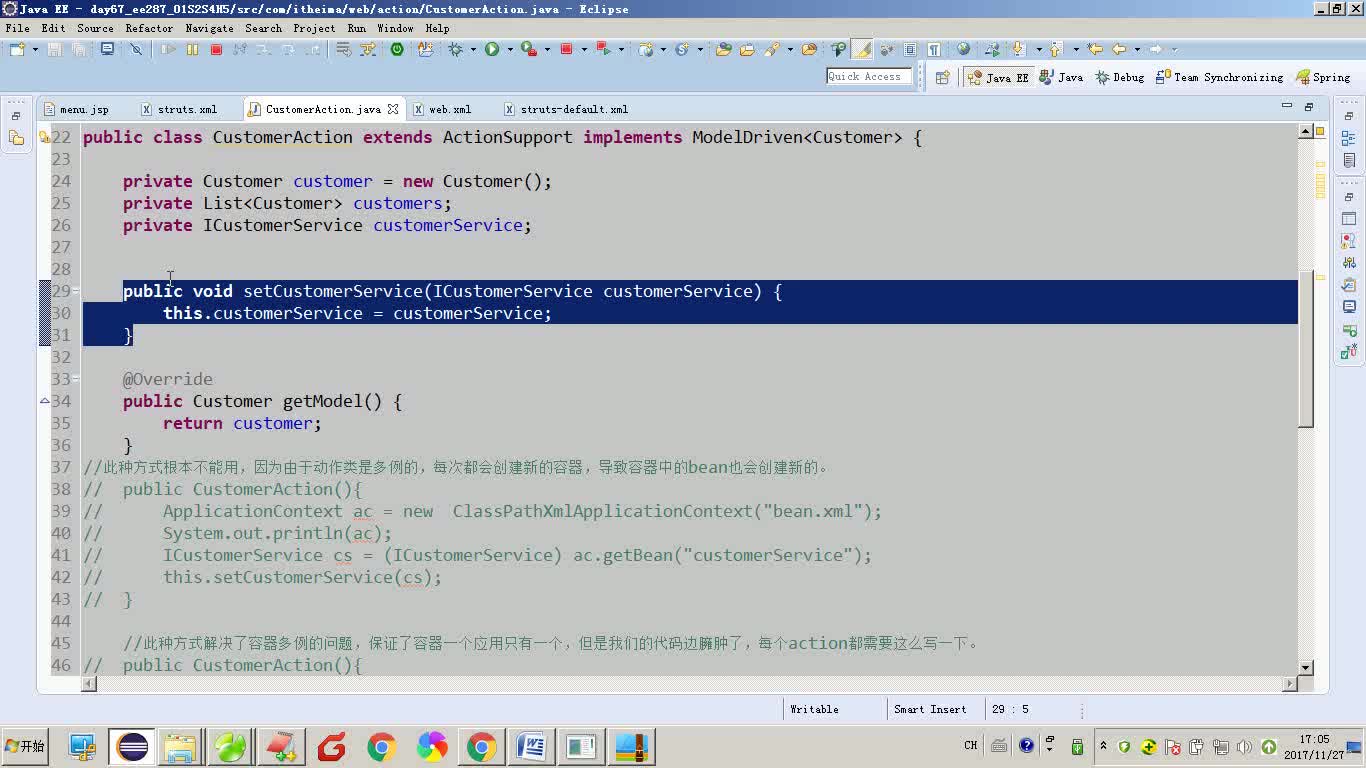Click the New file wizard icon
This screenshot has height=768, width=1366.
pos(17,49)
